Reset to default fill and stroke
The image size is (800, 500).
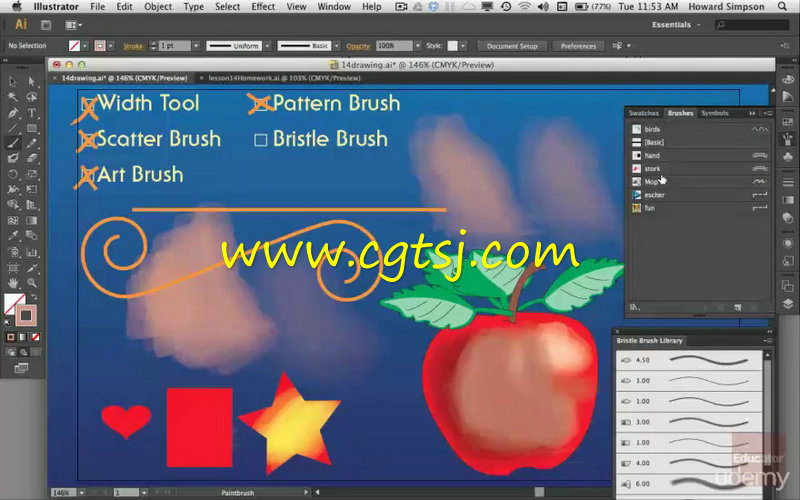(x=7, y=322)
